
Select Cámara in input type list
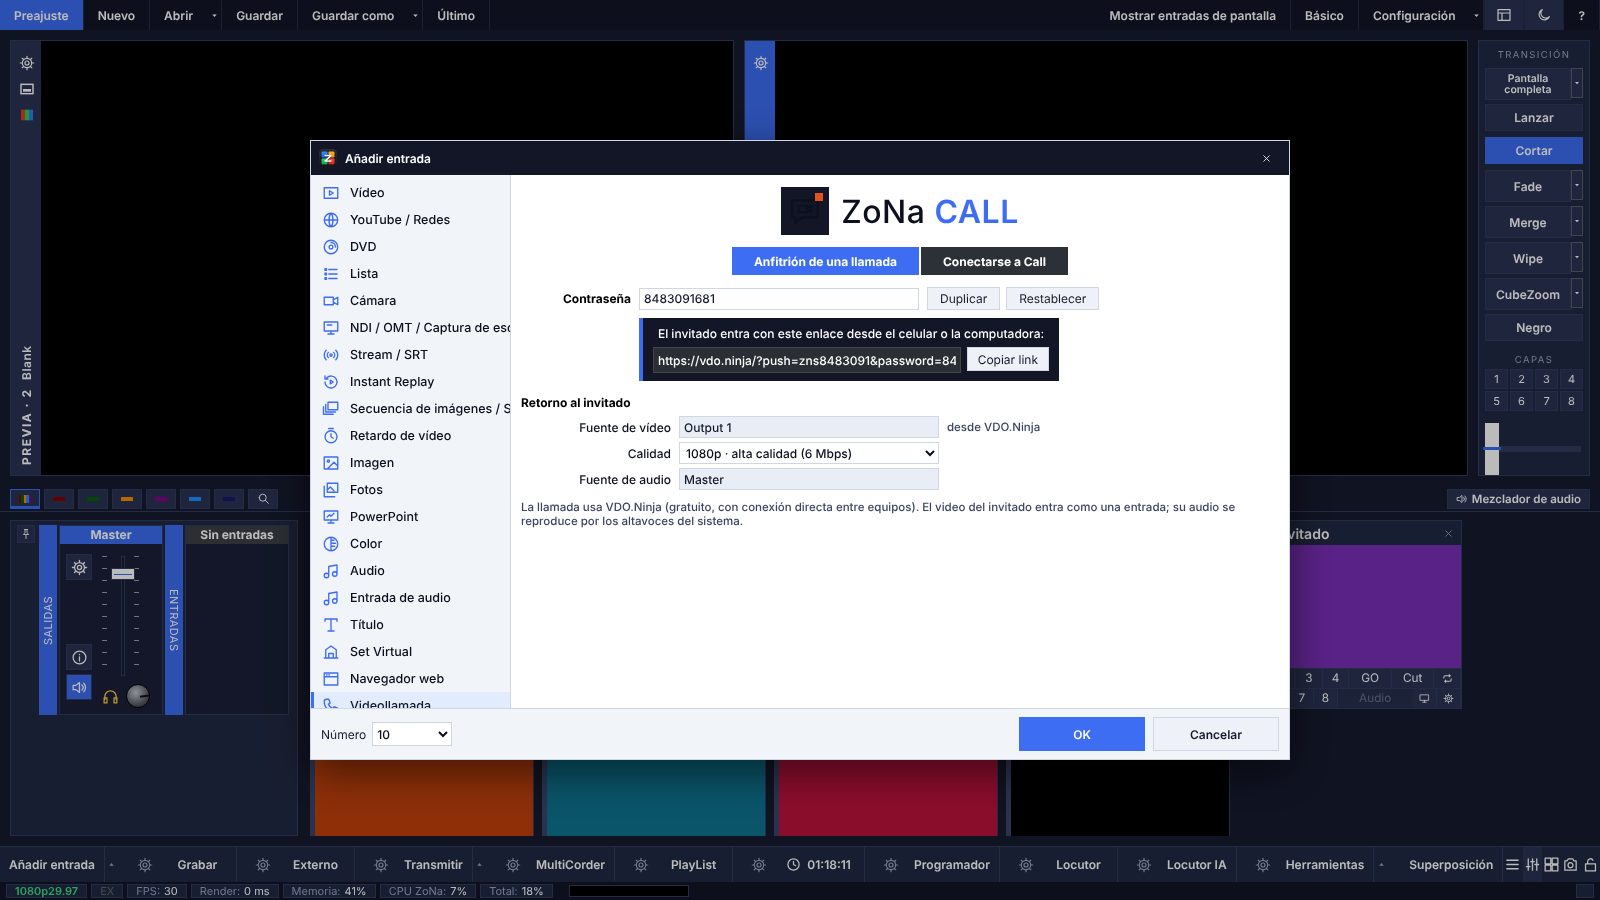[412, 301]
